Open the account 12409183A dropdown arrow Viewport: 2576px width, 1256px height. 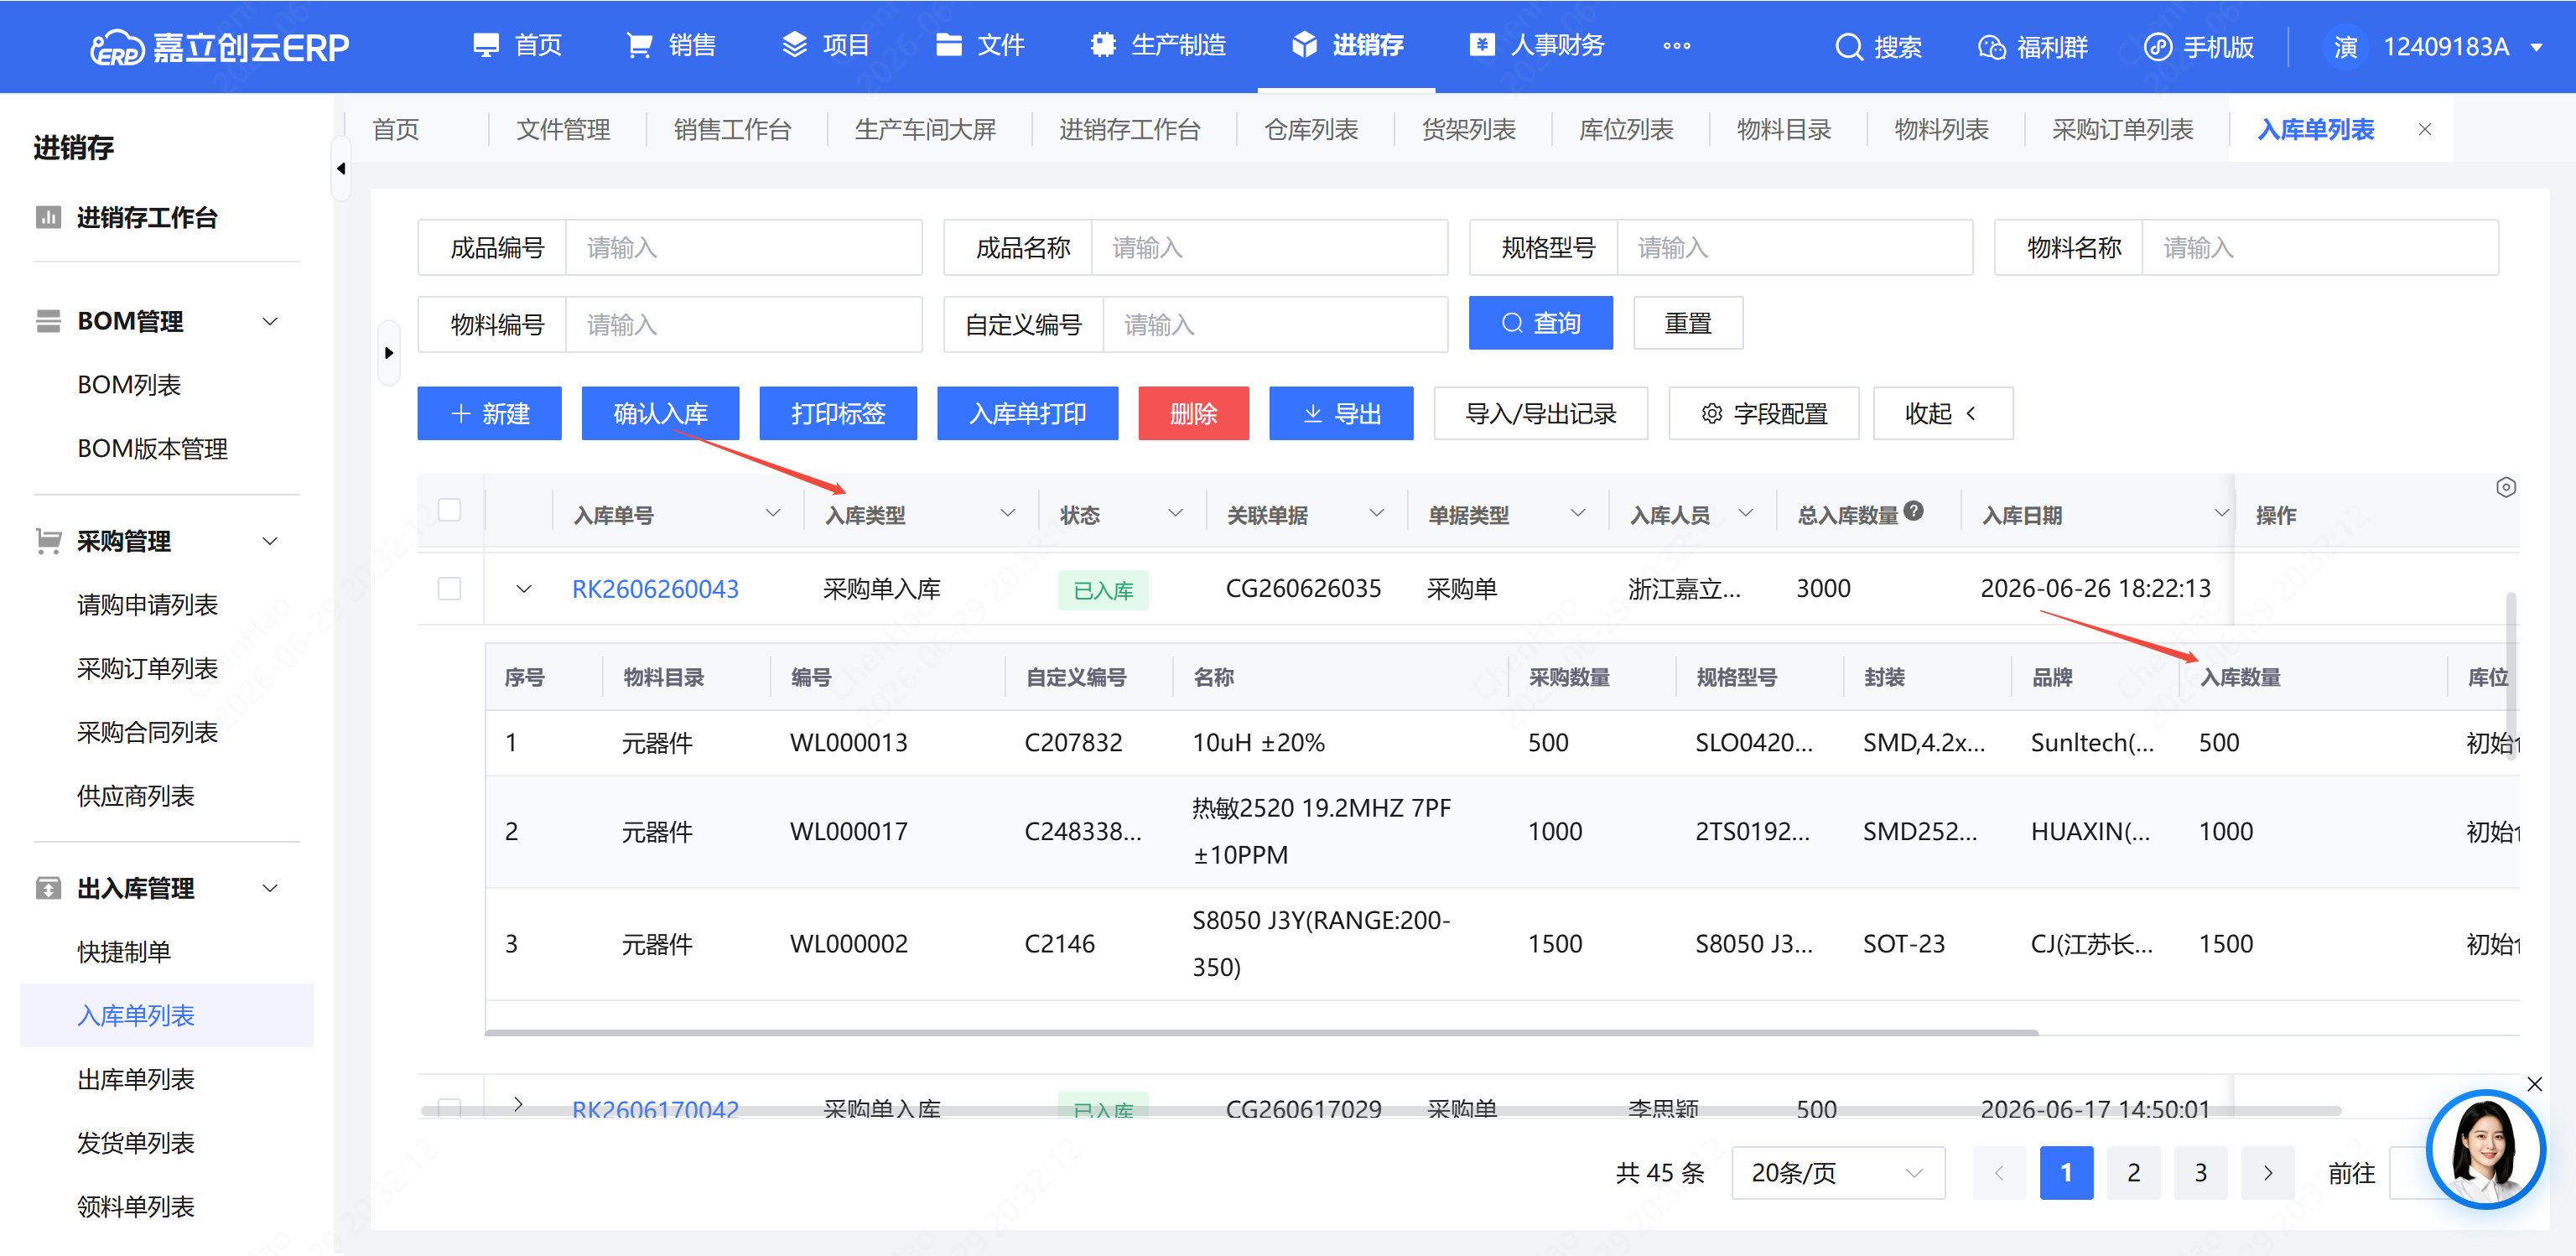click(2537, 47)
